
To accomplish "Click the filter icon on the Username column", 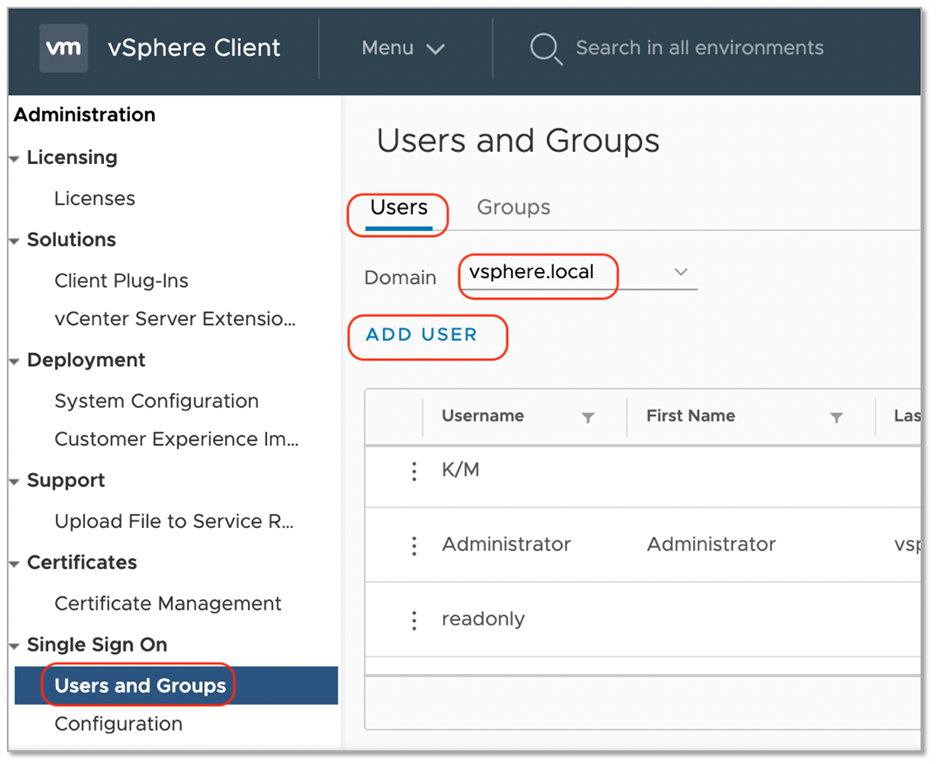I will click(588, 417).
